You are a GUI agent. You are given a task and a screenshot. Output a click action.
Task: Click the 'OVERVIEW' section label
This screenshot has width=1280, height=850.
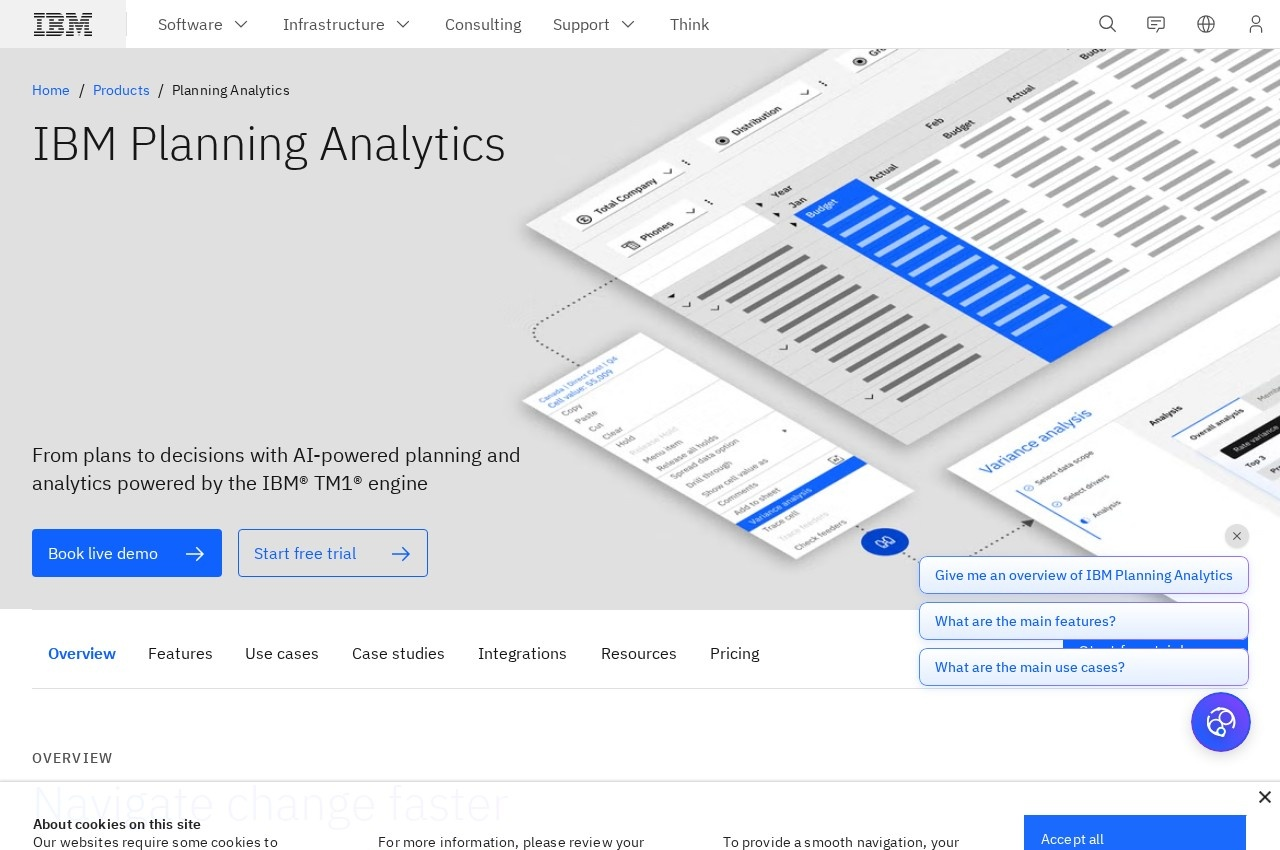pos(72,758)
